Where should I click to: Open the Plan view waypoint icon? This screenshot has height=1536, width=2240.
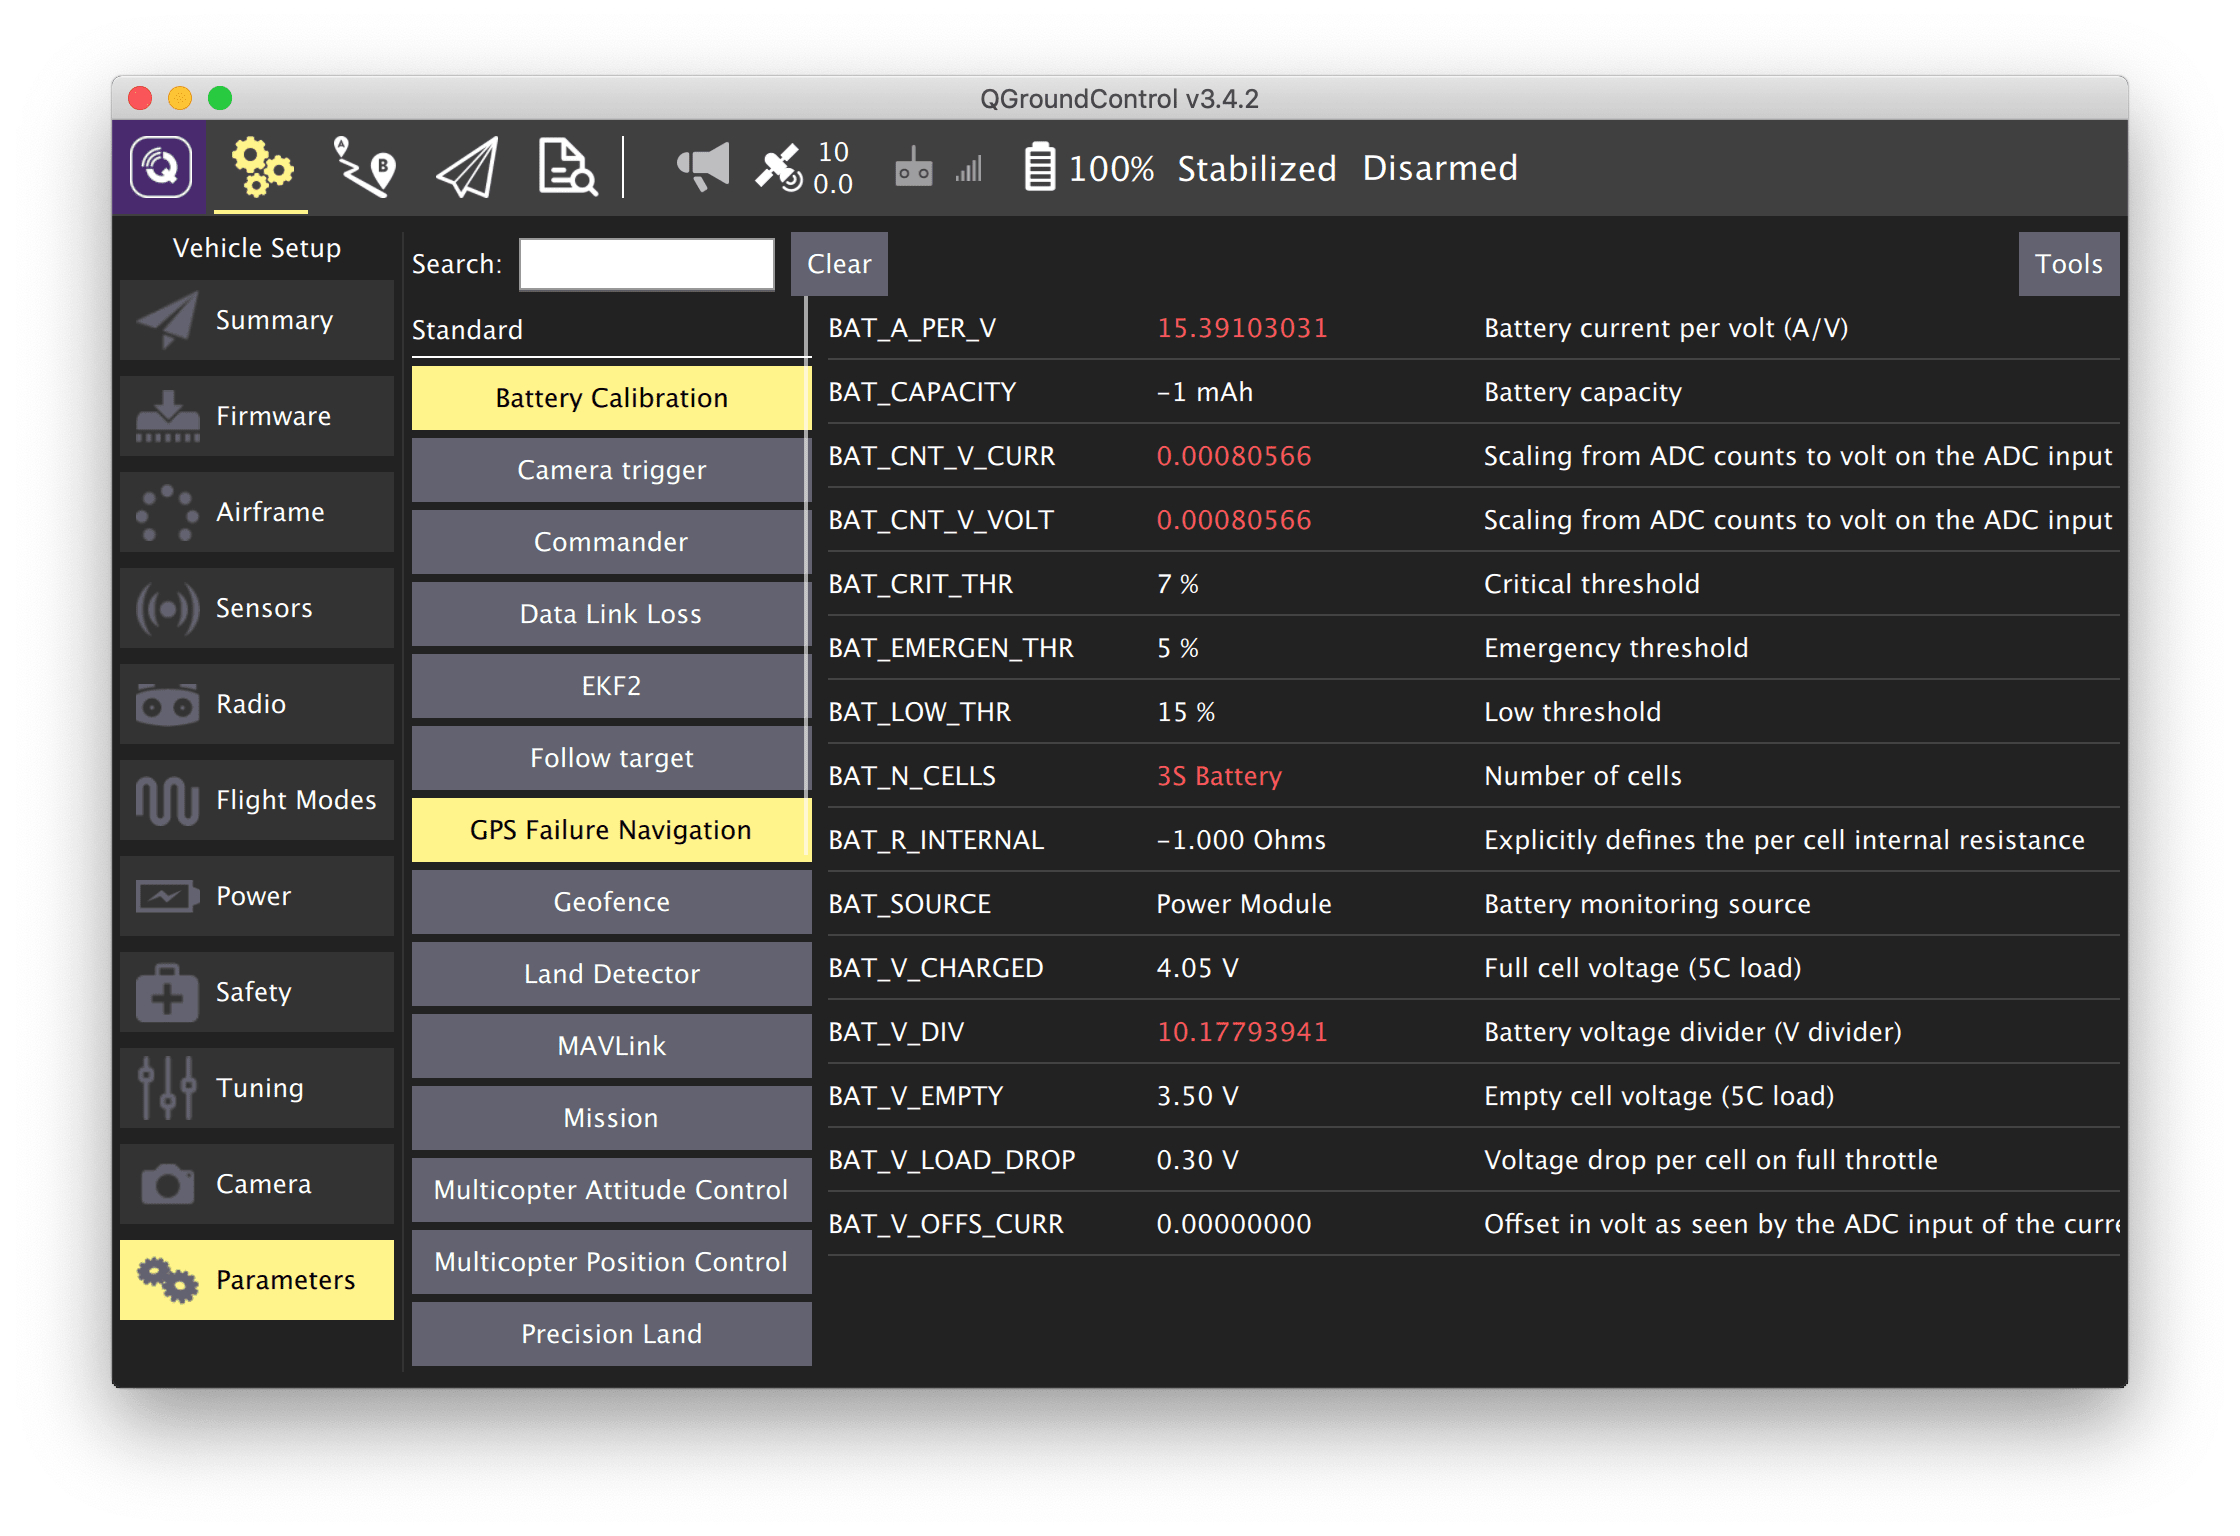click(364, 167)
